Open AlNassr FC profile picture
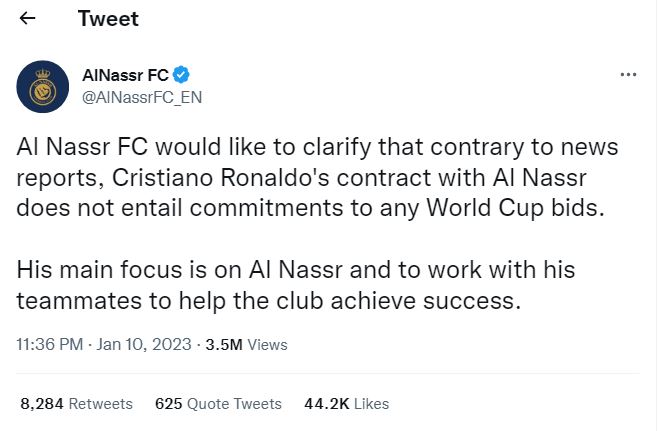Screen dimensions: 659x431 coord(42,87)
